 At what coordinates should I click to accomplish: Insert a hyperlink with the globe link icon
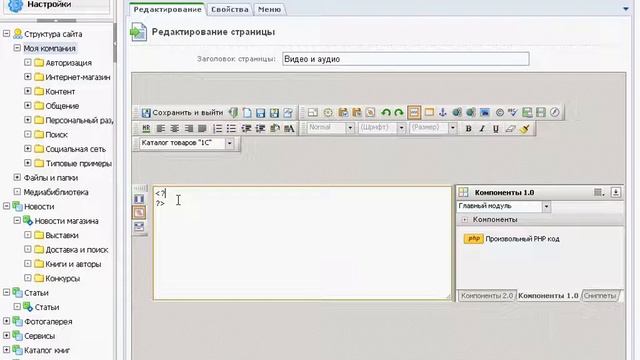click(457, 112)
